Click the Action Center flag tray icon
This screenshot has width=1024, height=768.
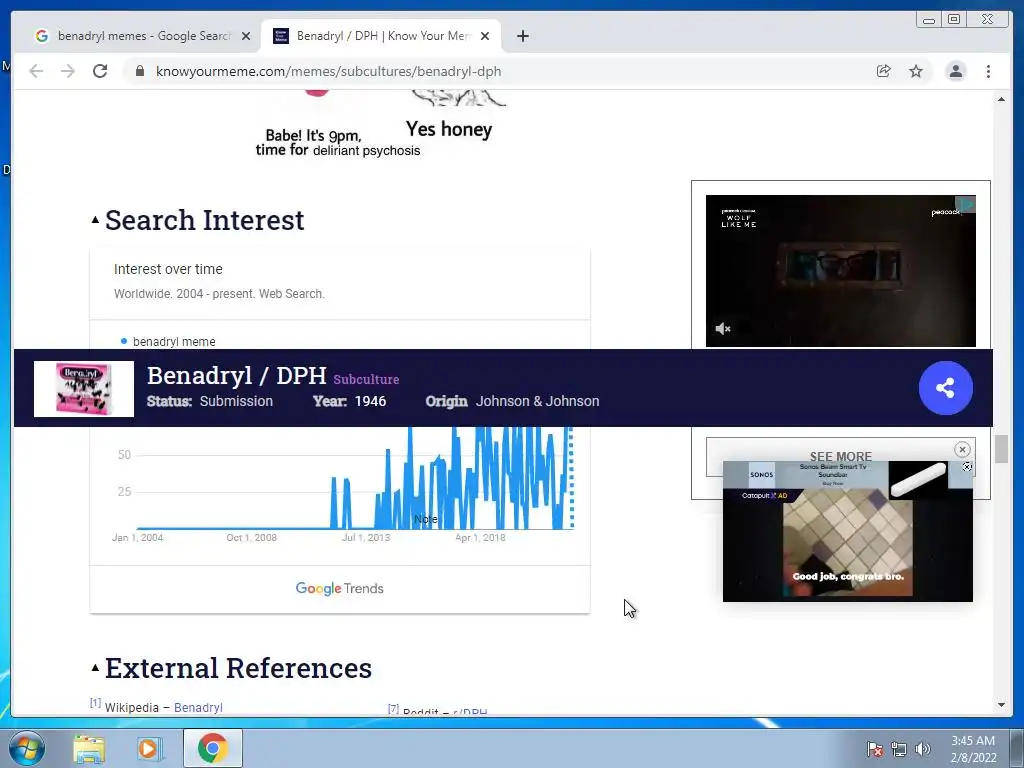(x=875, y=749)
